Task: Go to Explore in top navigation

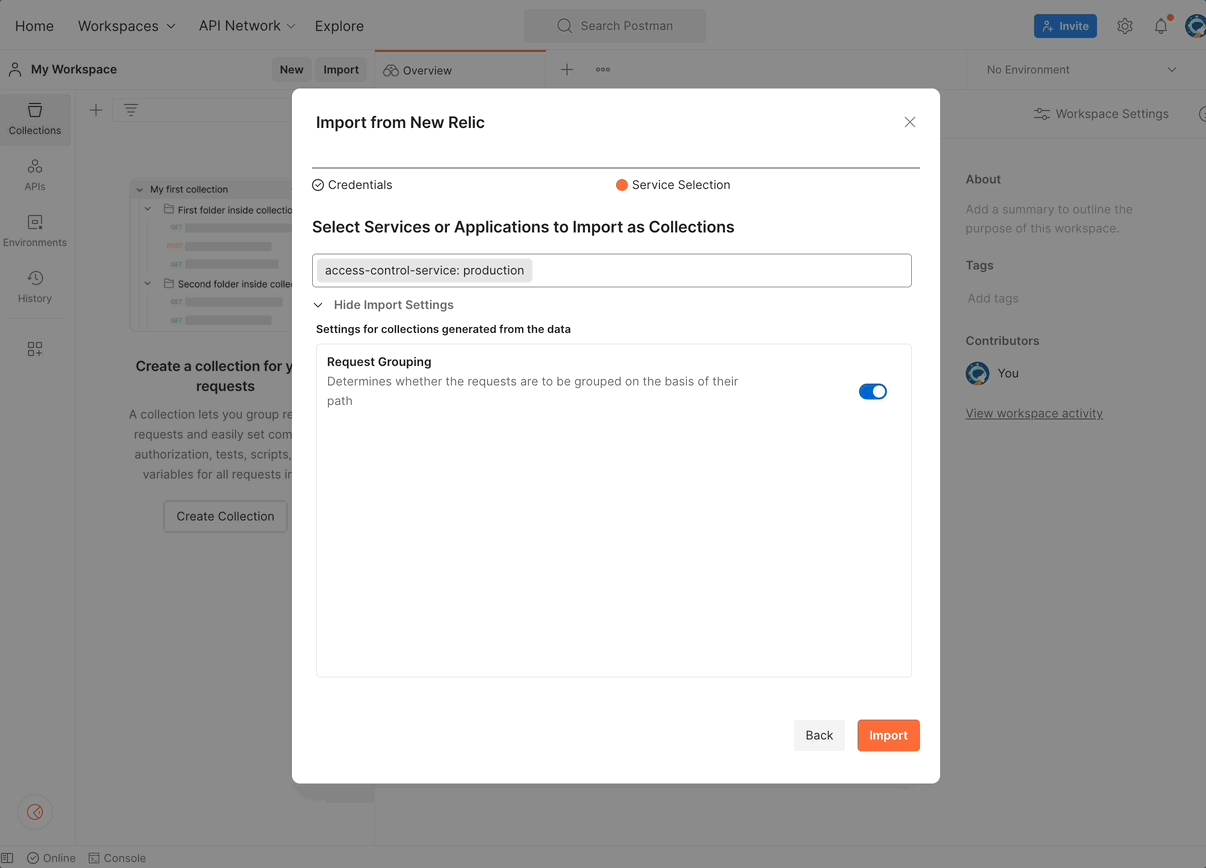Action: (x=339, y=26)
